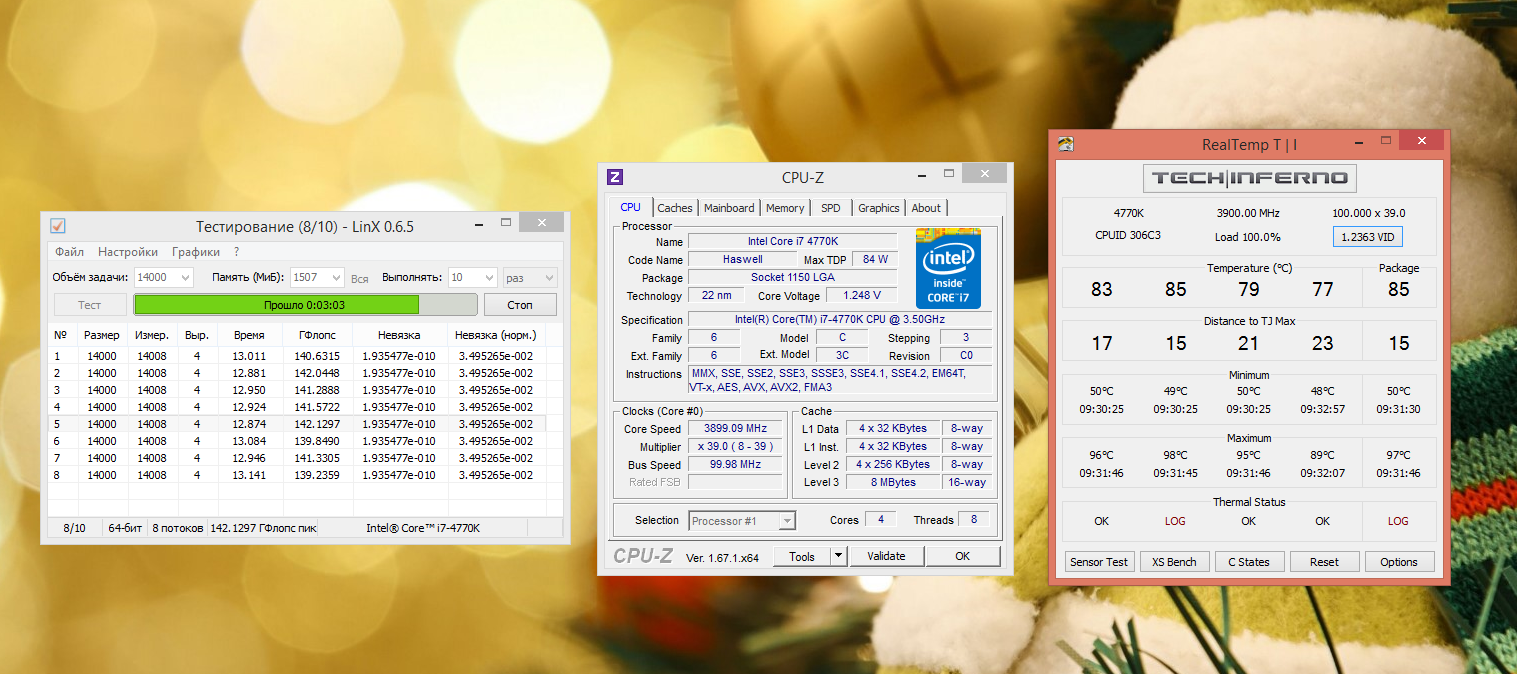Switch to the About tab in CPU-Z
Viewport: 1517px width, 674px height.
point(926,208)
